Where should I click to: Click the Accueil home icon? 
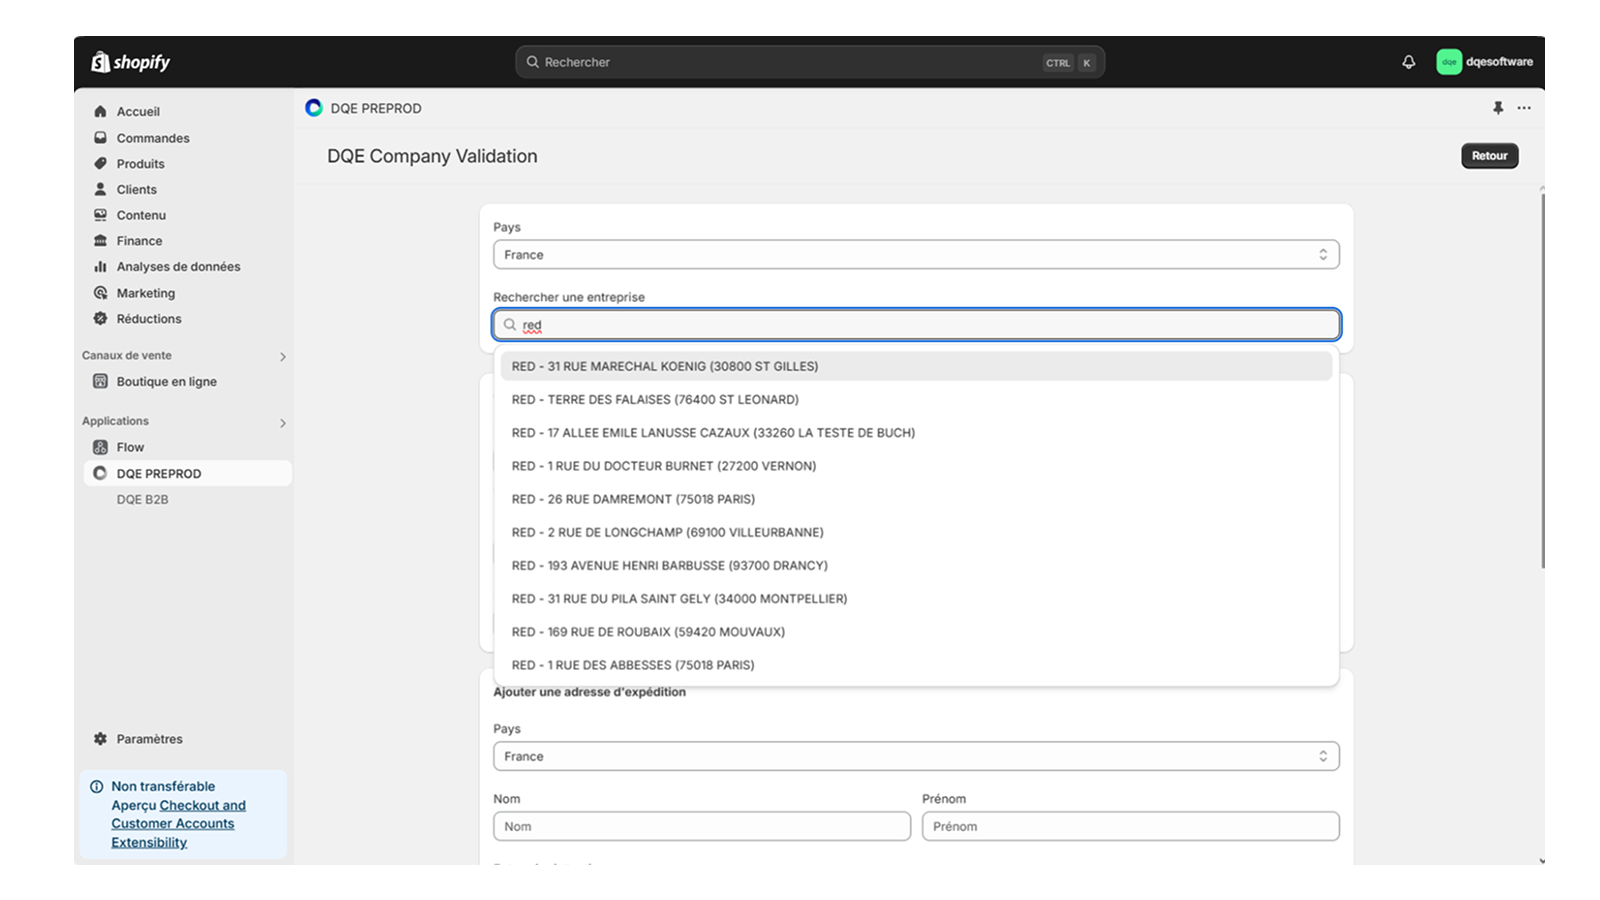[x=100, y=112]
